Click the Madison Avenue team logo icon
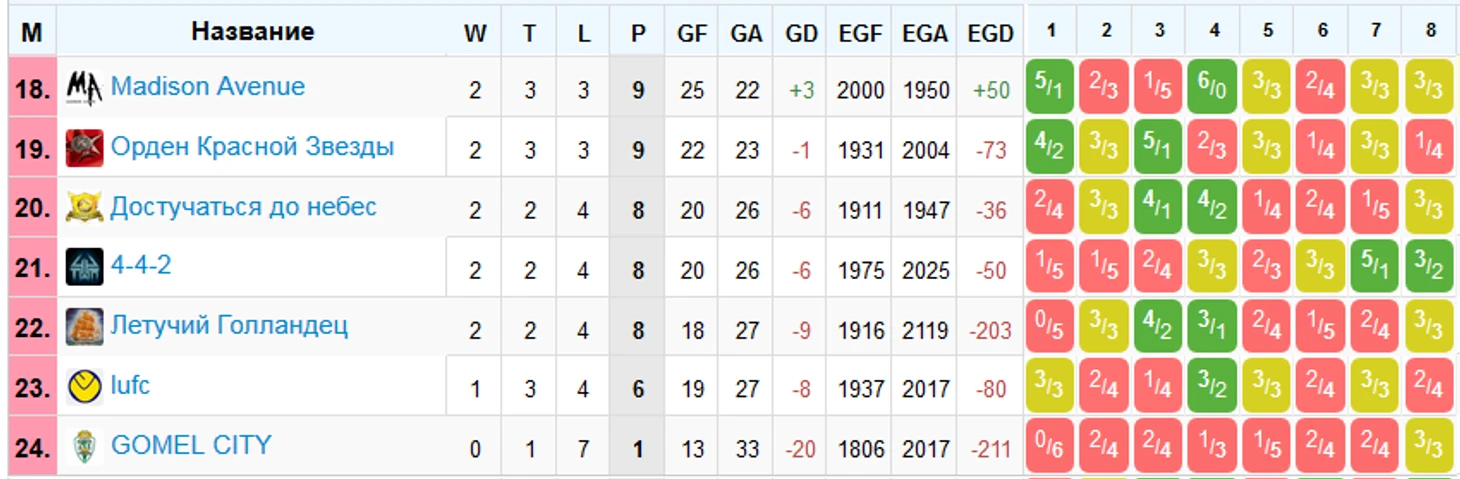 84,89
